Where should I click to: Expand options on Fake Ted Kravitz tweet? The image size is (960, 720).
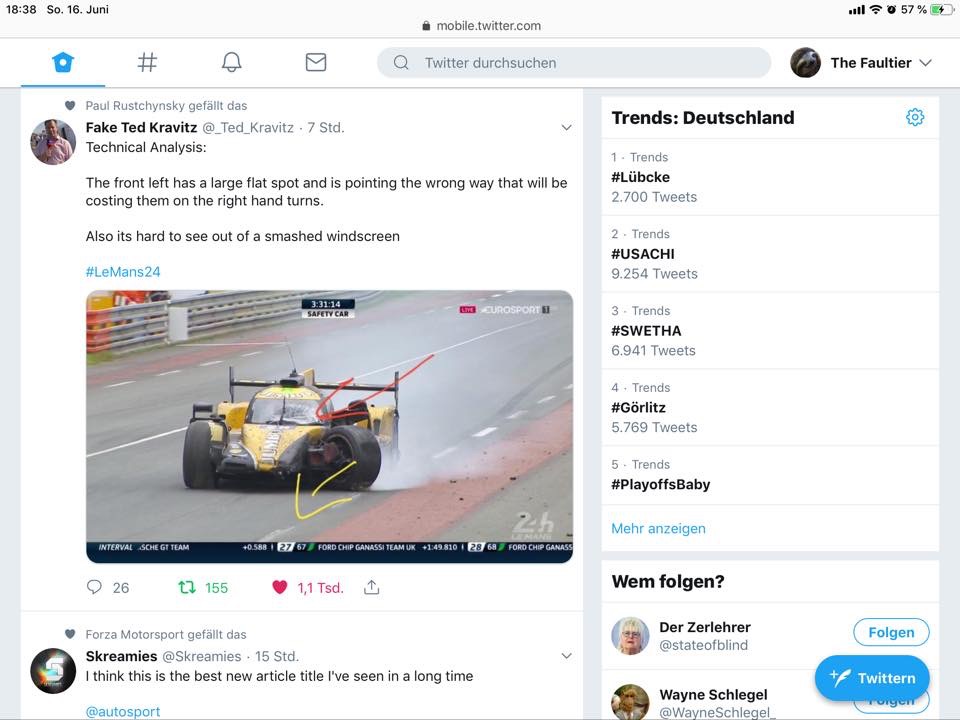[x=566, y=127]
